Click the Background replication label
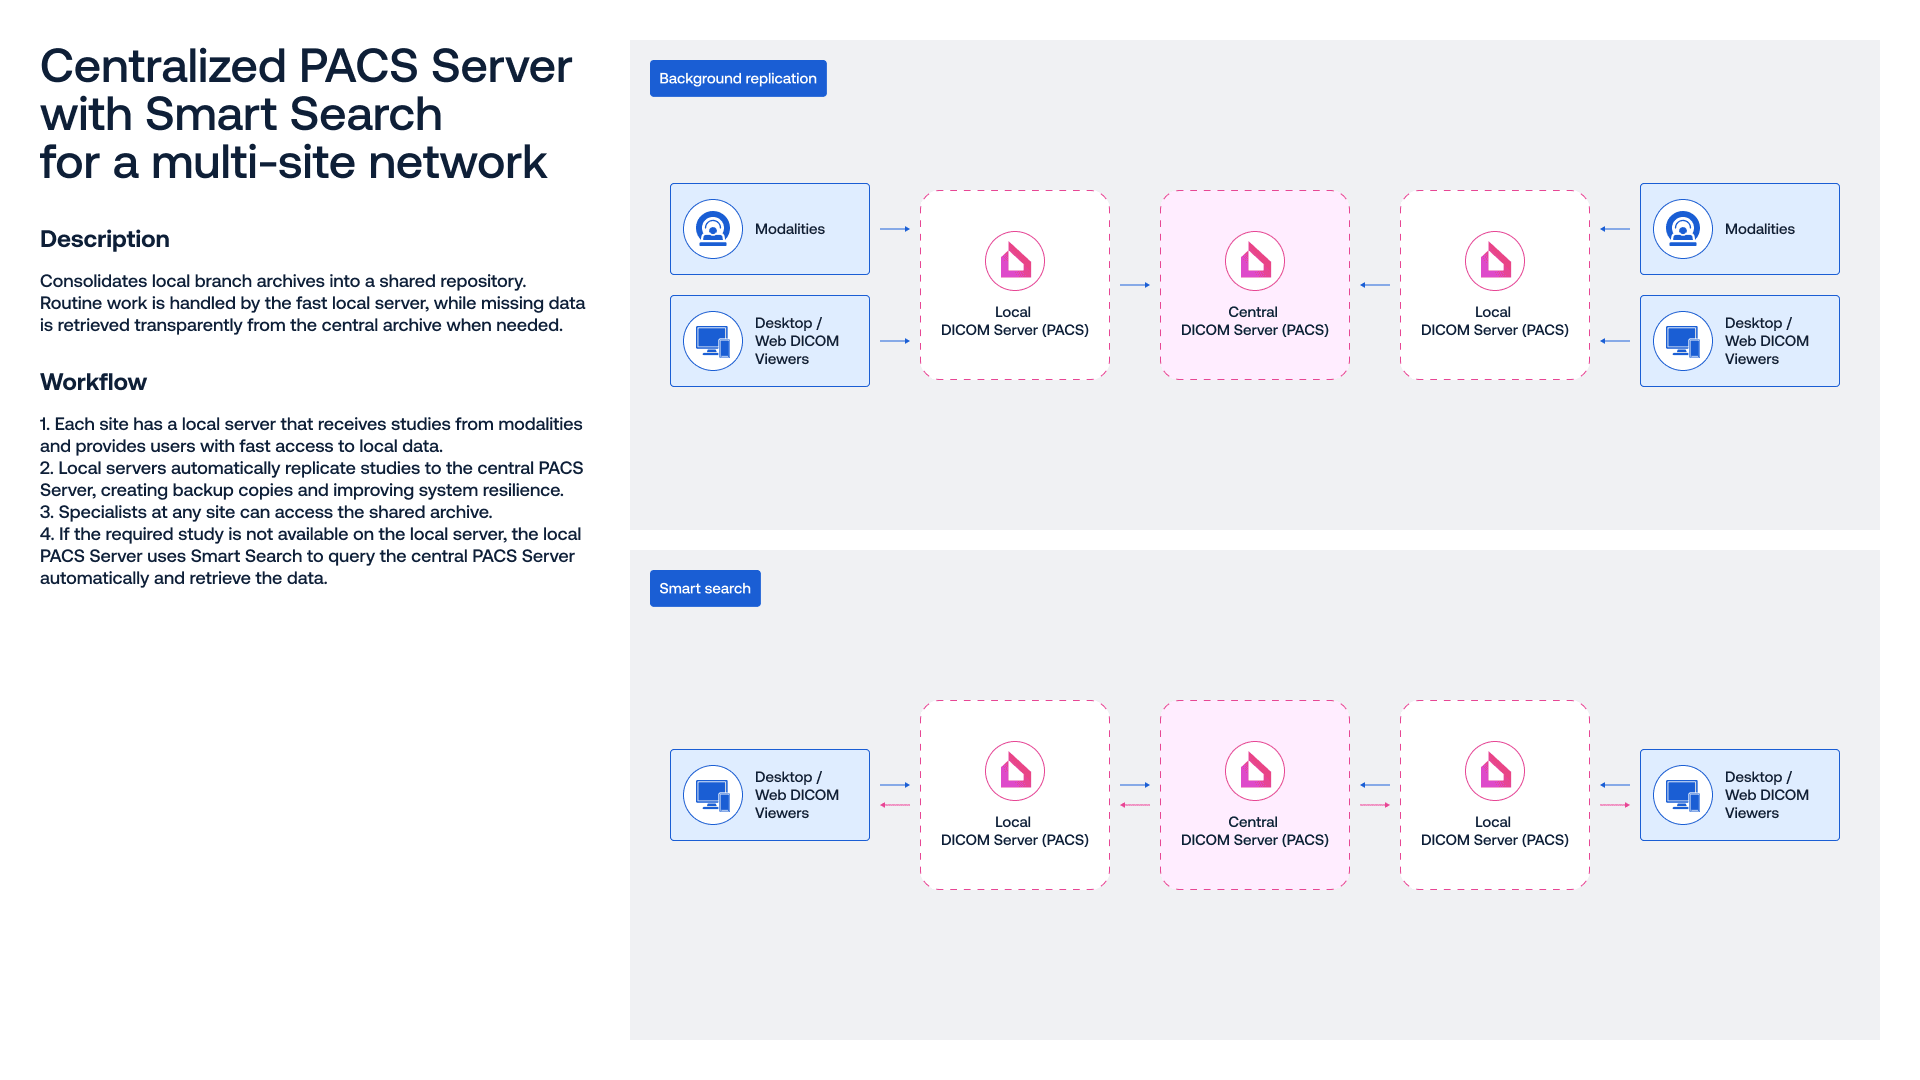 point(738,78)
